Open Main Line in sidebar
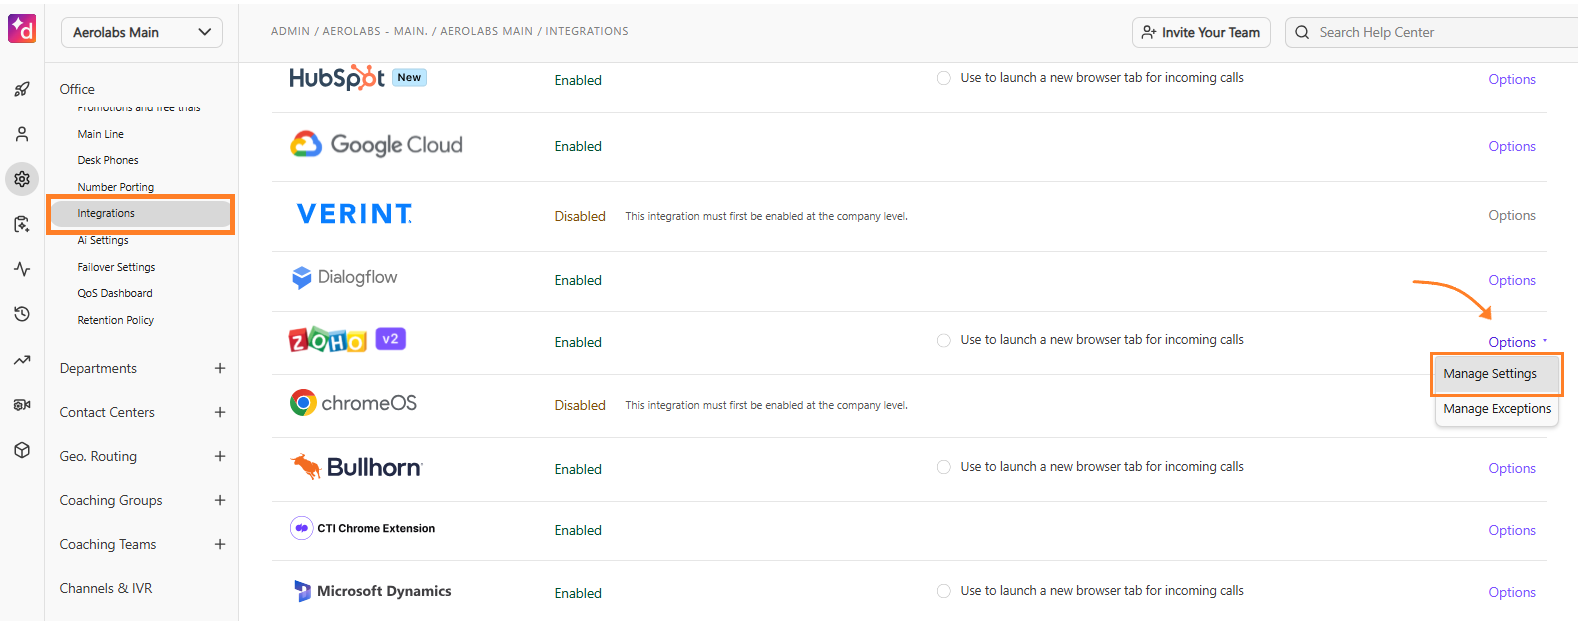1578x622 pixels. tap(101, 134)
